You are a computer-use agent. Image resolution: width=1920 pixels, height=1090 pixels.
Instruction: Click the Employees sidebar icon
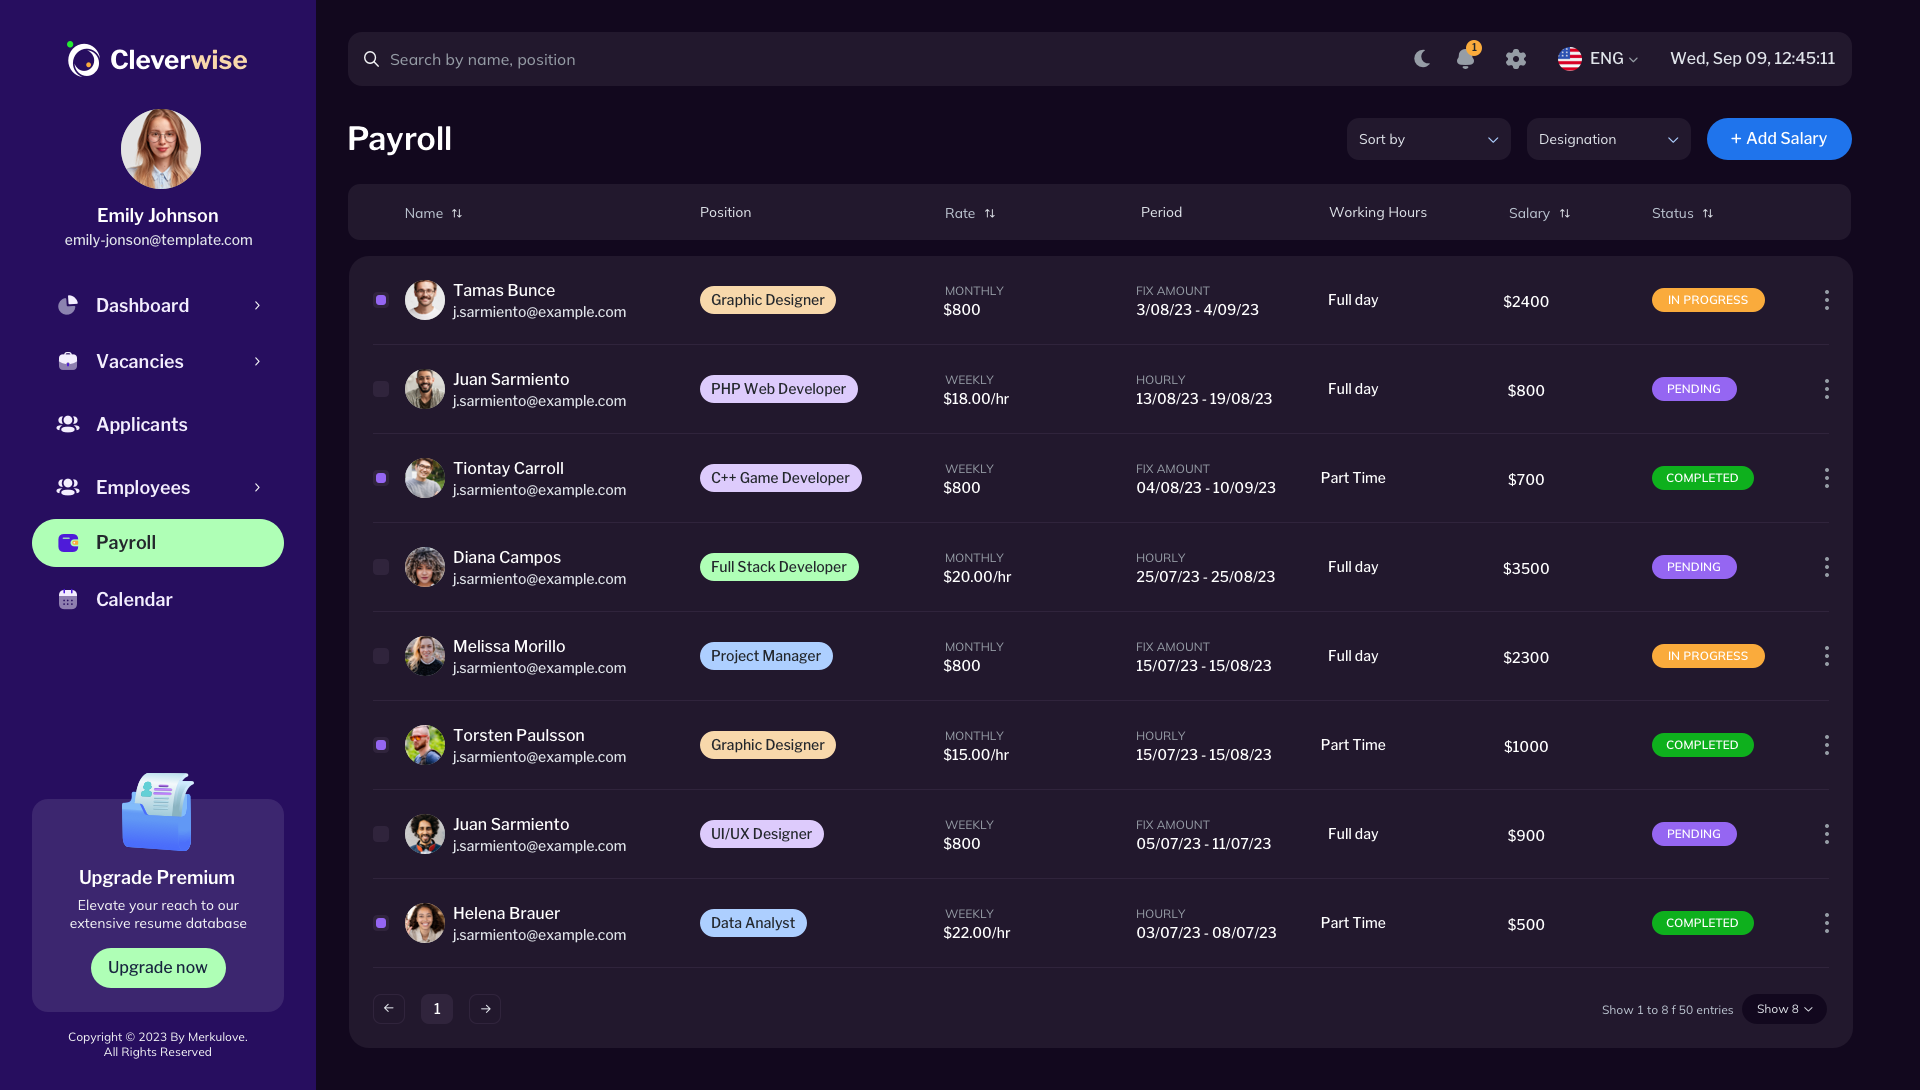point(67,487)
